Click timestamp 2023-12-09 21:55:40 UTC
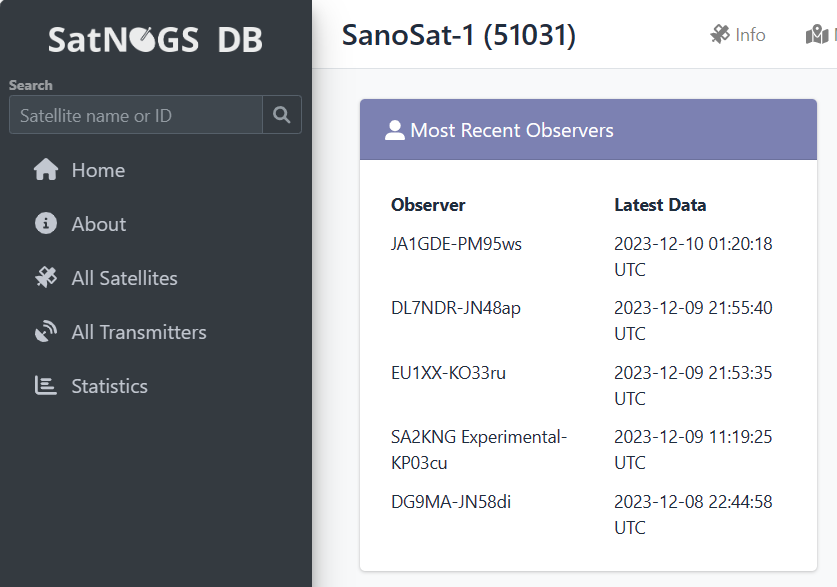 click(693, 321)
